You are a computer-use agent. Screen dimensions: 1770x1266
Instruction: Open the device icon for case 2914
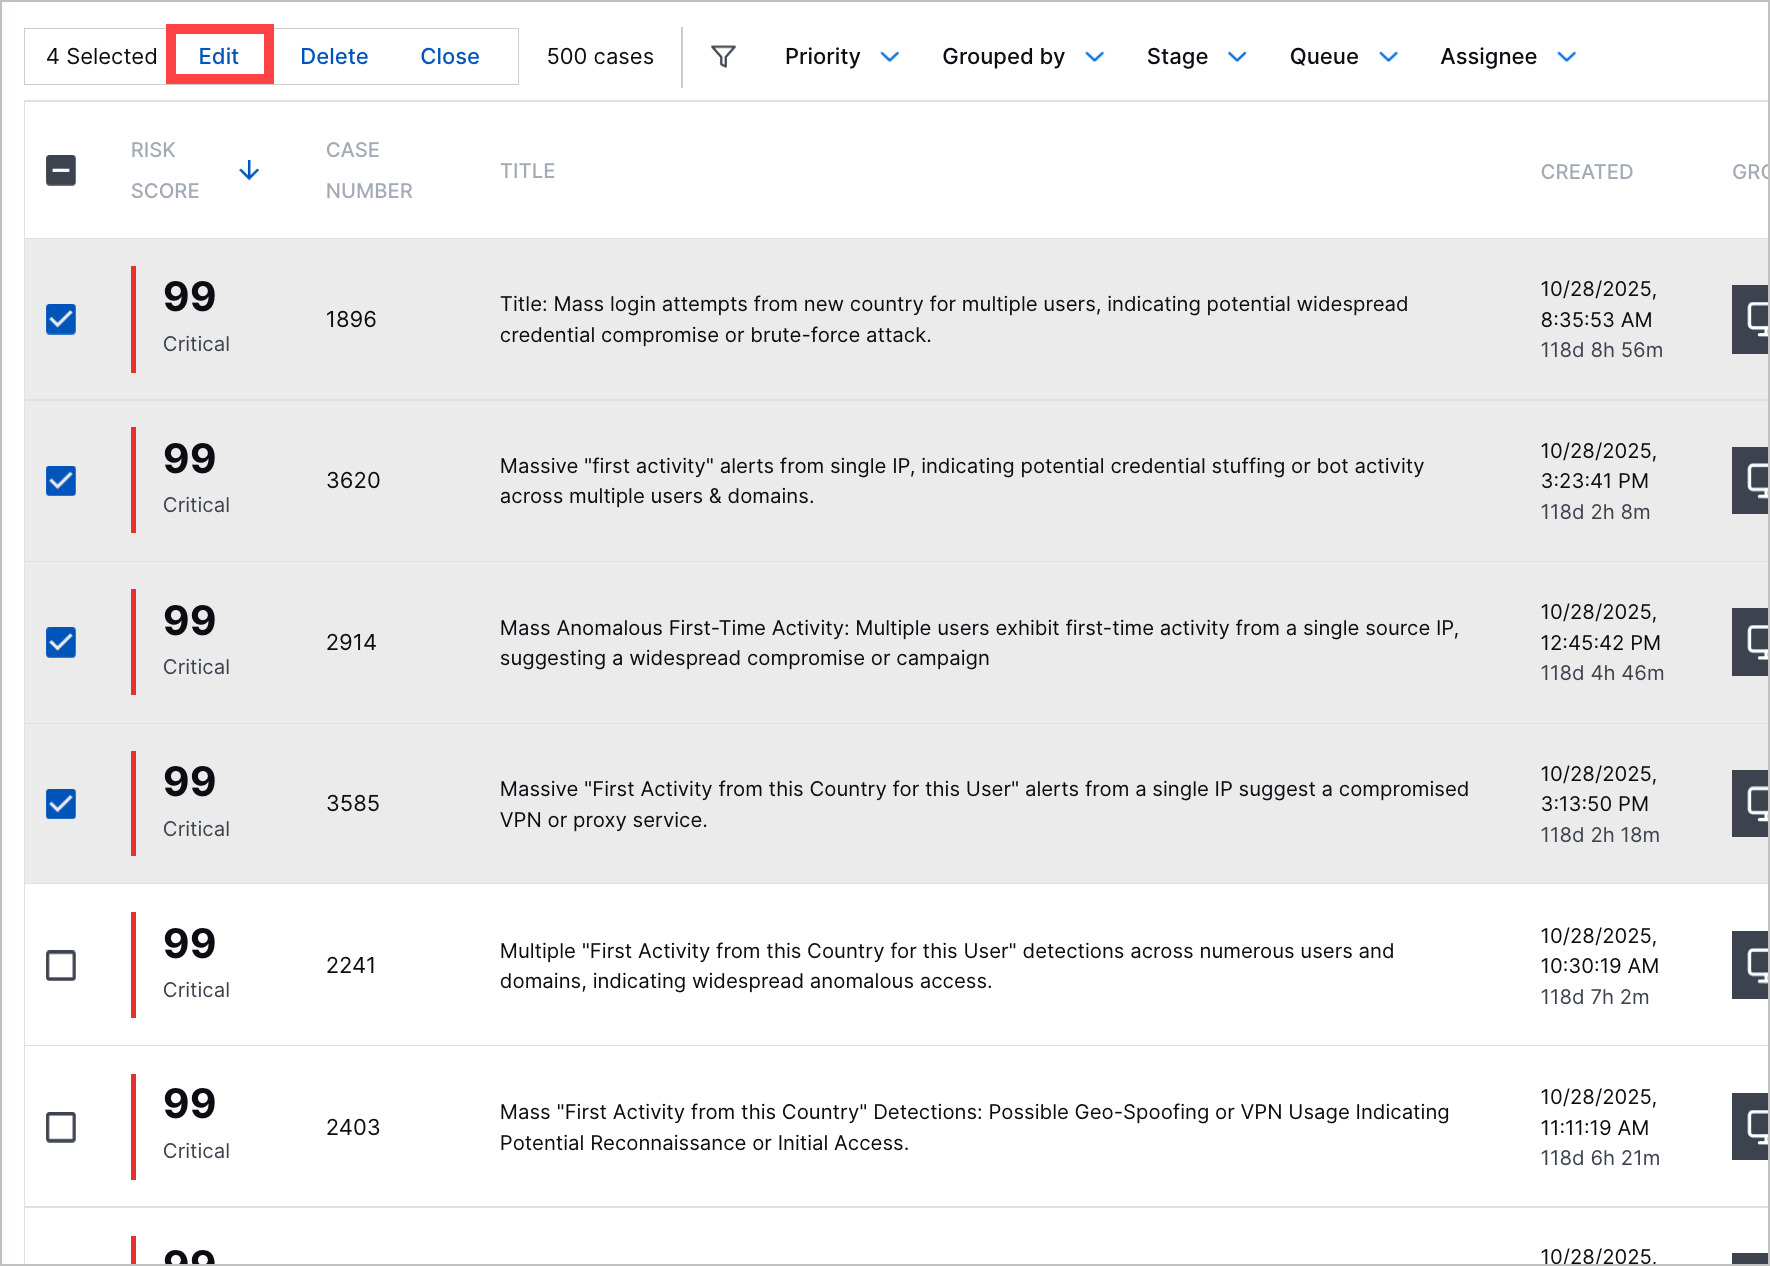pyautogui.click(x=1752, y=642)
